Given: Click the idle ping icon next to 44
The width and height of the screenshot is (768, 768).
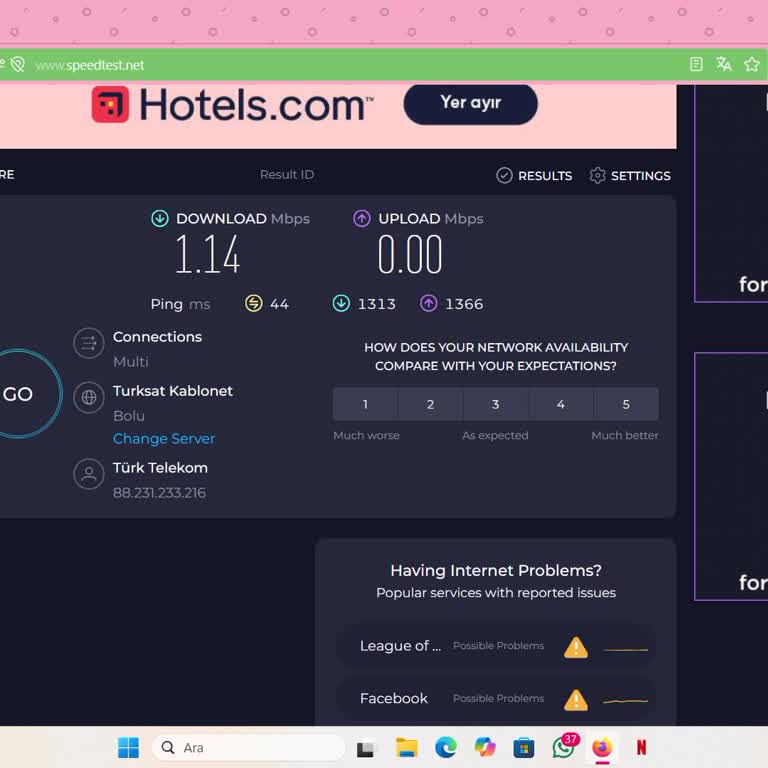Looking at the screenshot, I should 254,303.
